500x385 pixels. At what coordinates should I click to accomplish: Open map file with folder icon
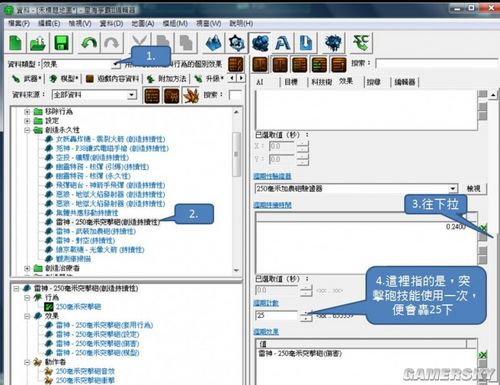(38, 43)
